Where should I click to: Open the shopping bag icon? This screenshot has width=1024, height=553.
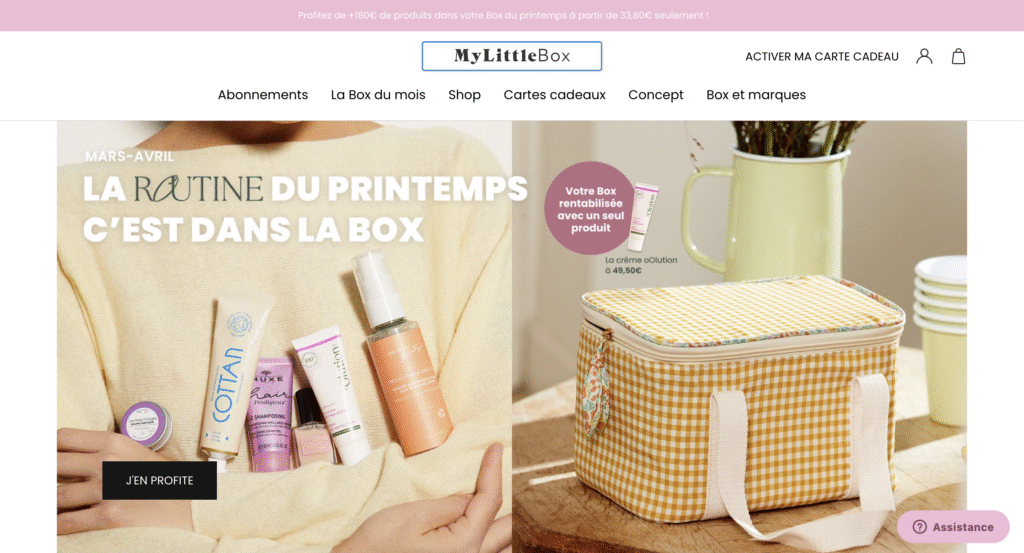[x=958, y=56]
